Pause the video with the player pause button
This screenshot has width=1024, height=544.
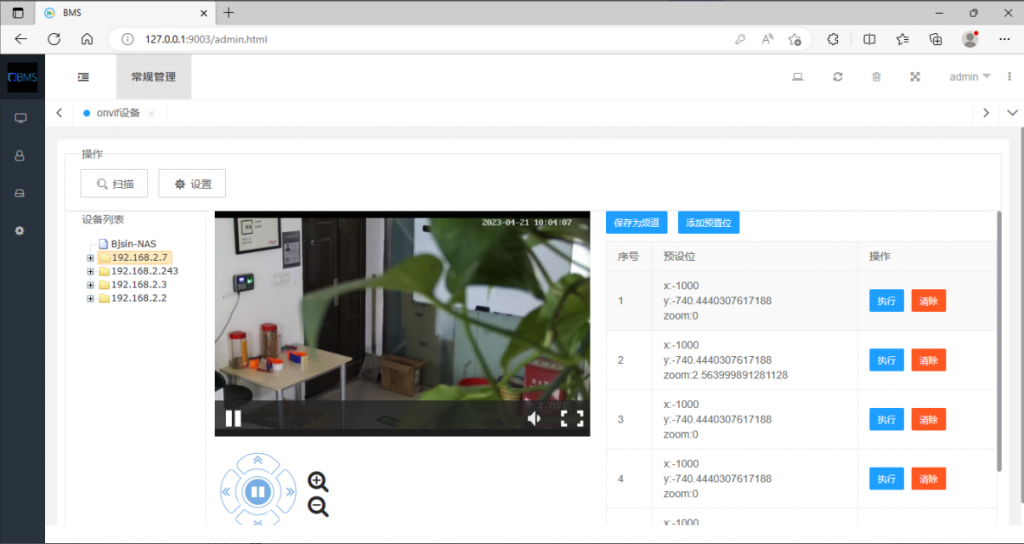233,418
